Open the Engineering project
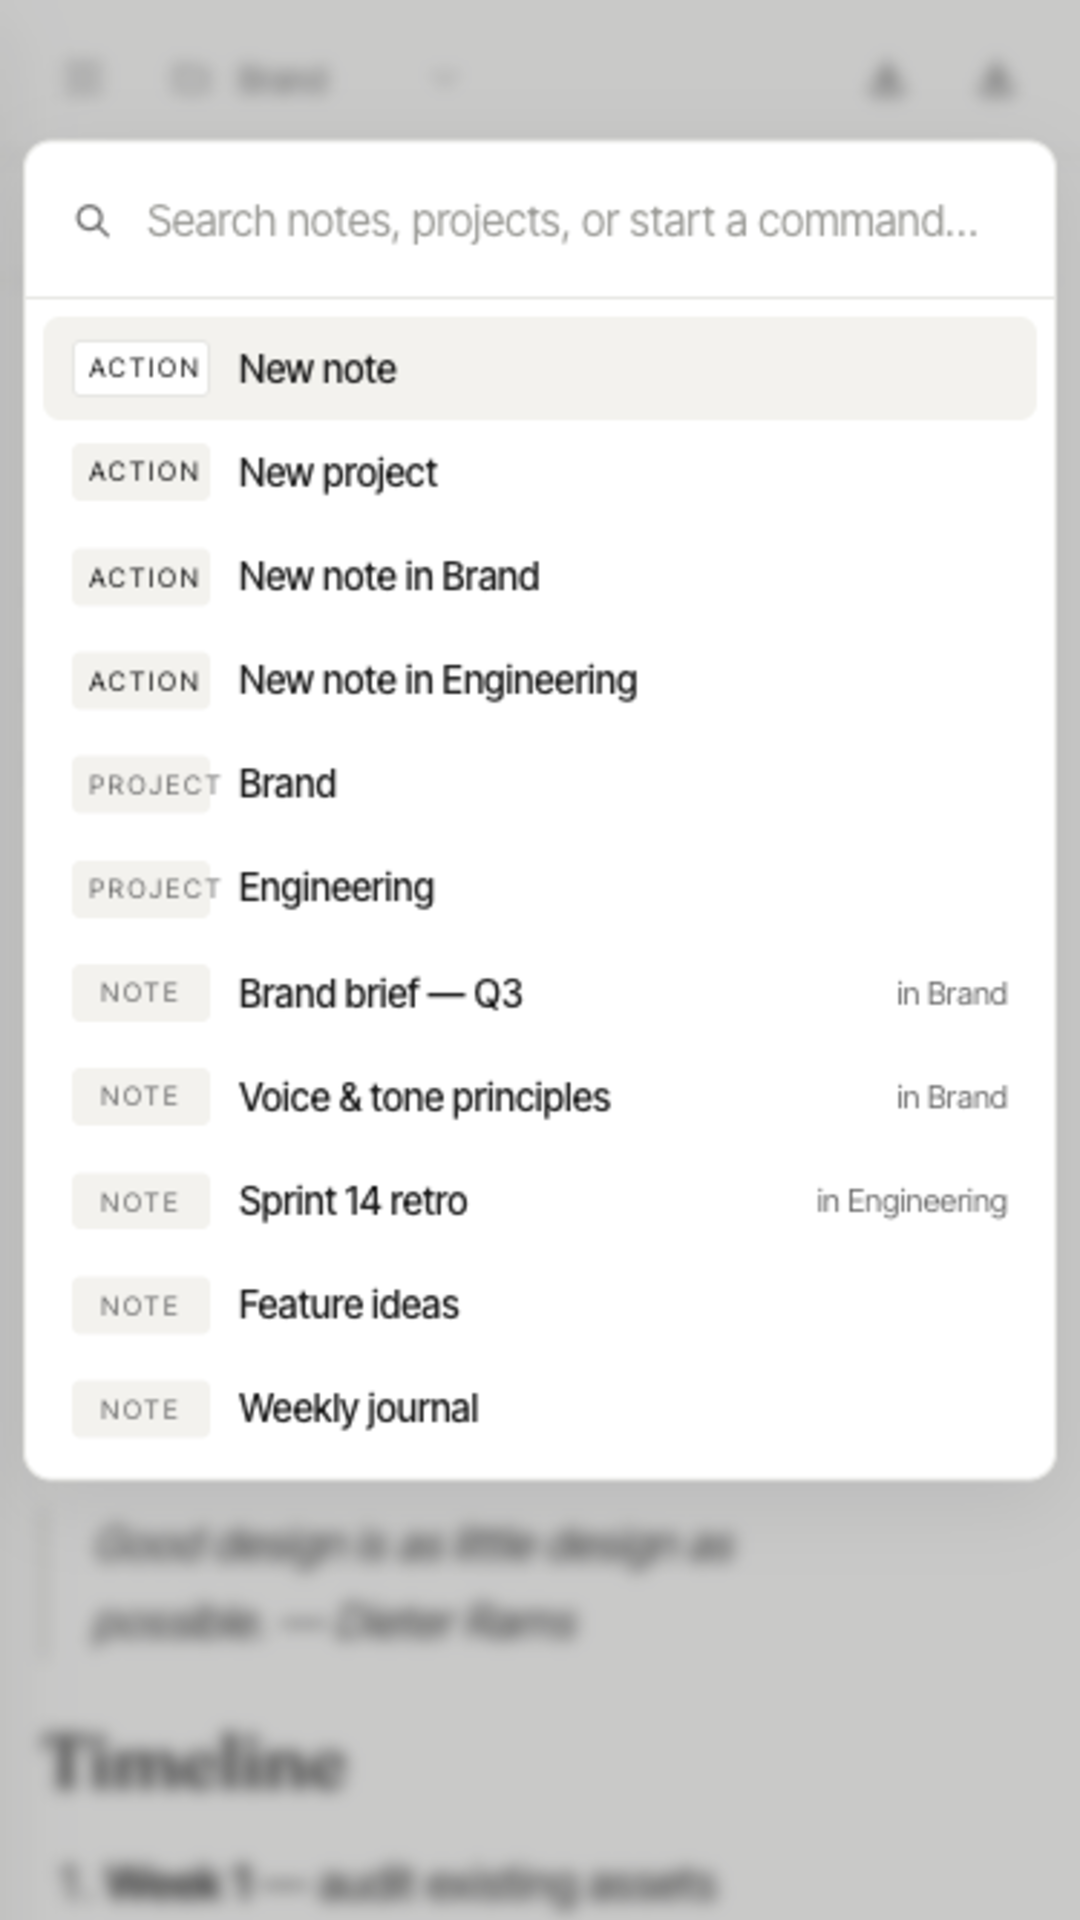 [336, 887]
